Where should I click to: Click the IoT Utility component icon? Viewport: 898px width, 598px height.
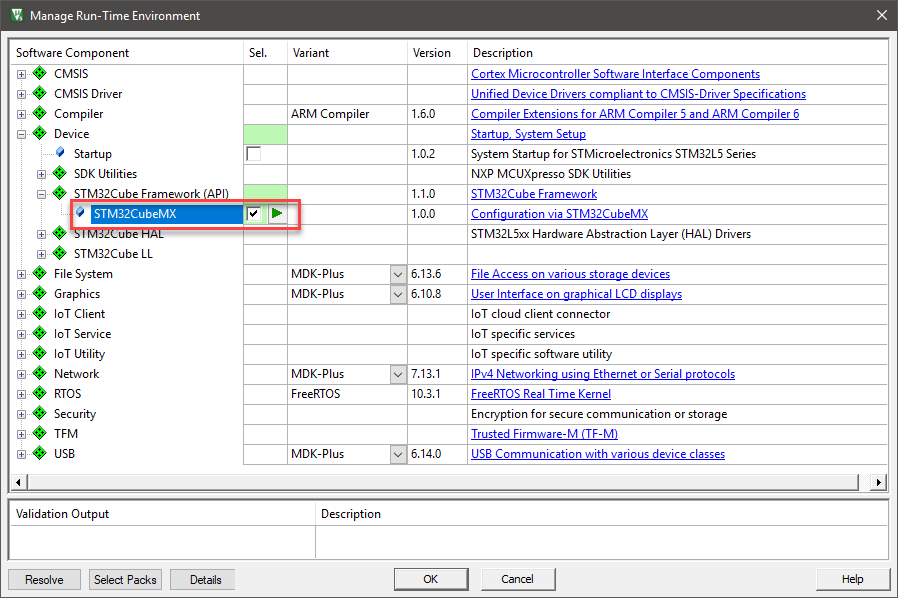point(40,353)
